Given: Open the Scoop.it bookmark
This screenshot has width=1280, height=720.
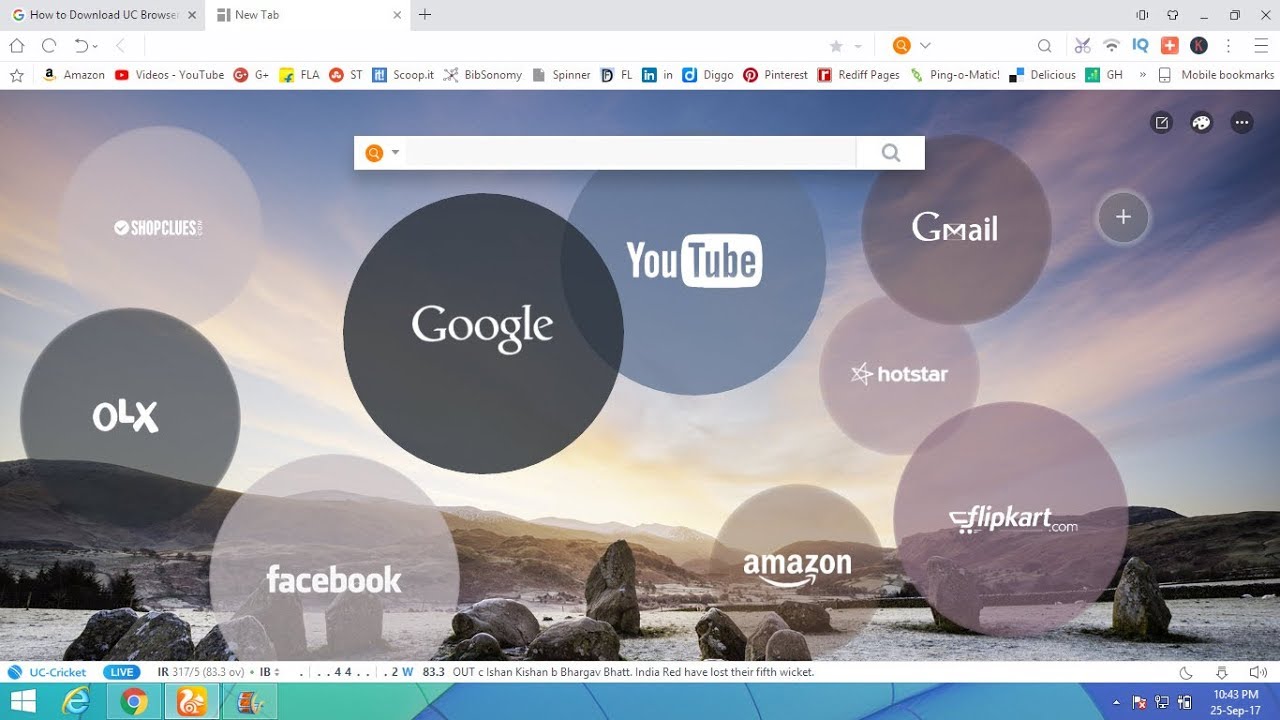Looking at the screenshot, I should [x=403, y=75].
